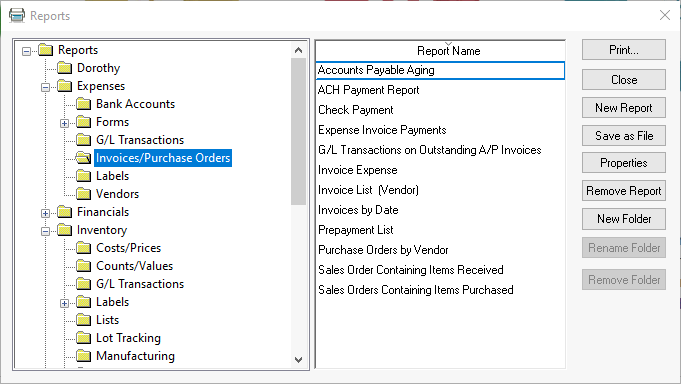Click the Lot Tracking folder icon
This screenshot has width=681, height=384.
[x=83, y=338]
